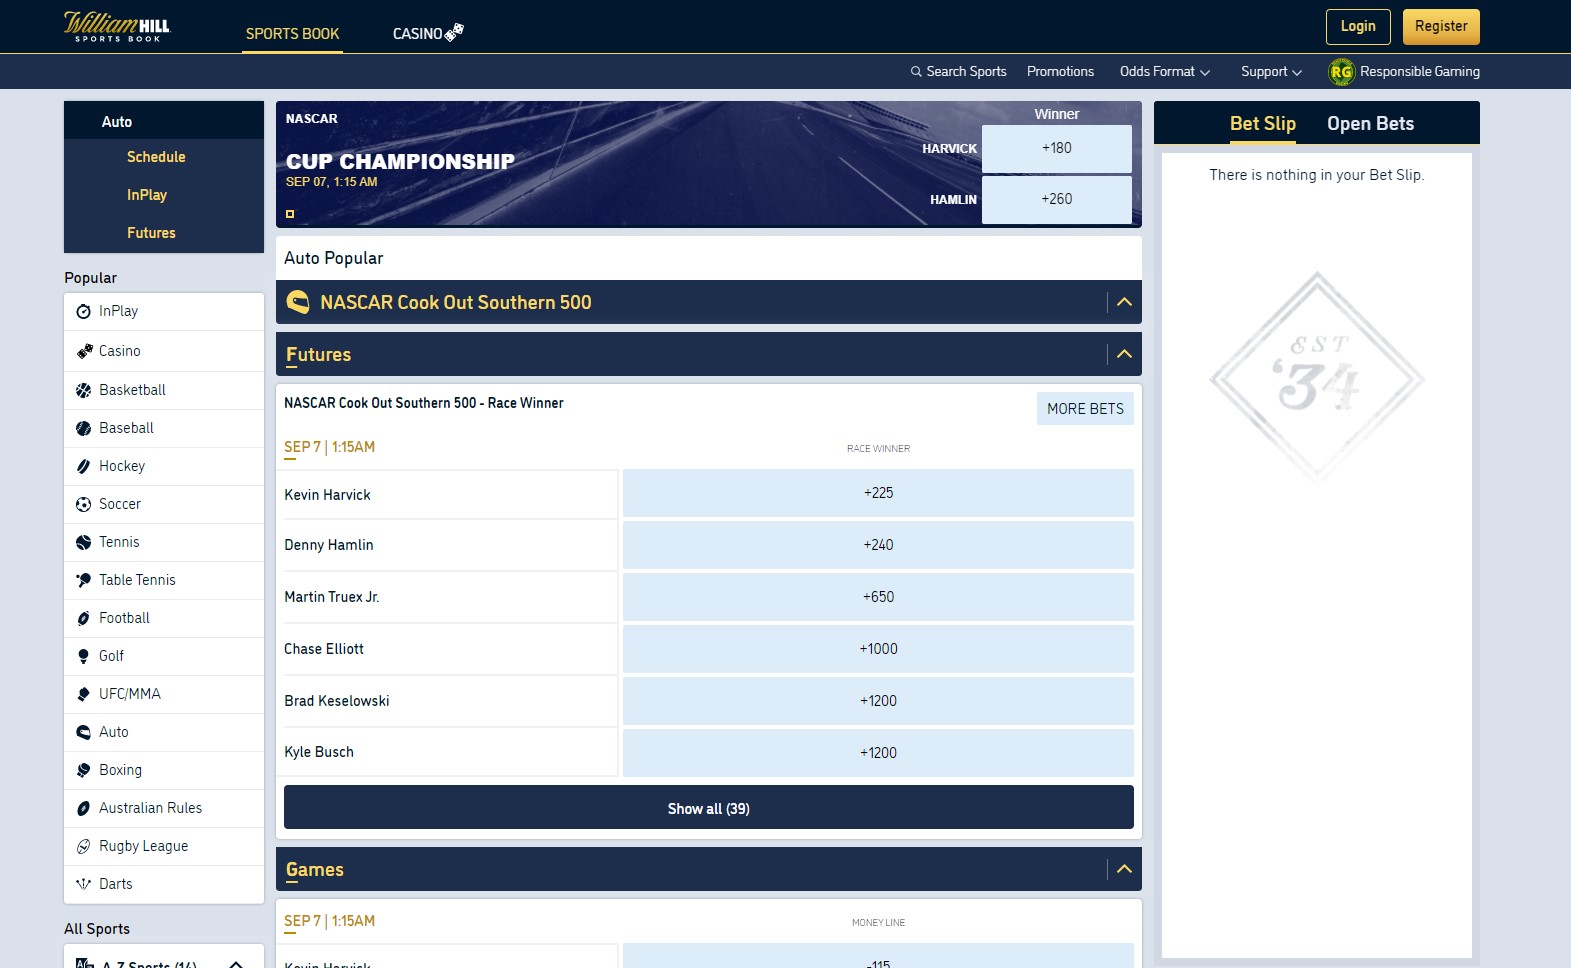Collapse the Futures section chevron
The width and height of the screenshot is (1571, 968).
[x=1124, y=354]
